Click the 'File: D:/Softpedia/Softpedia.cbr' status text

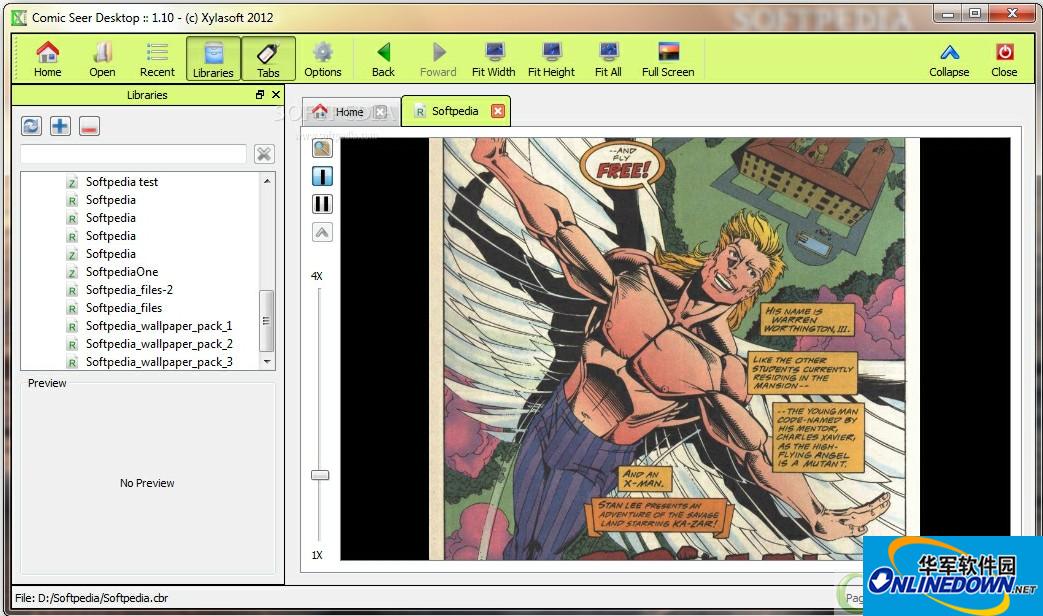pyautogui.click(x=92, y=598)
